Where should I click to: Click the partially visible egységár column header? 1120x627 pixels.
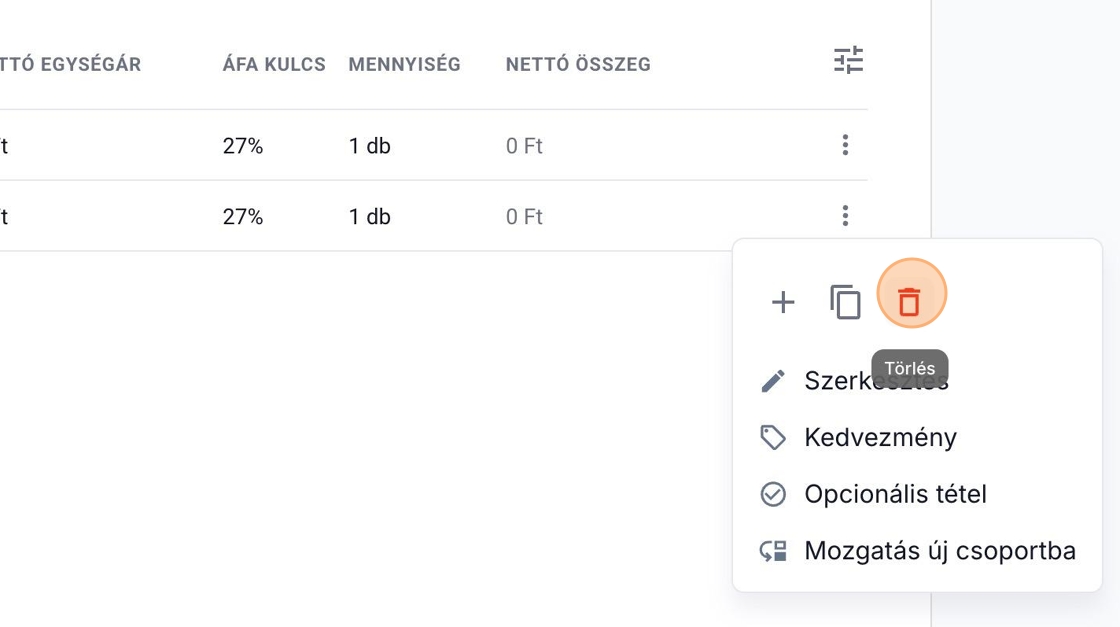(70, 65)
